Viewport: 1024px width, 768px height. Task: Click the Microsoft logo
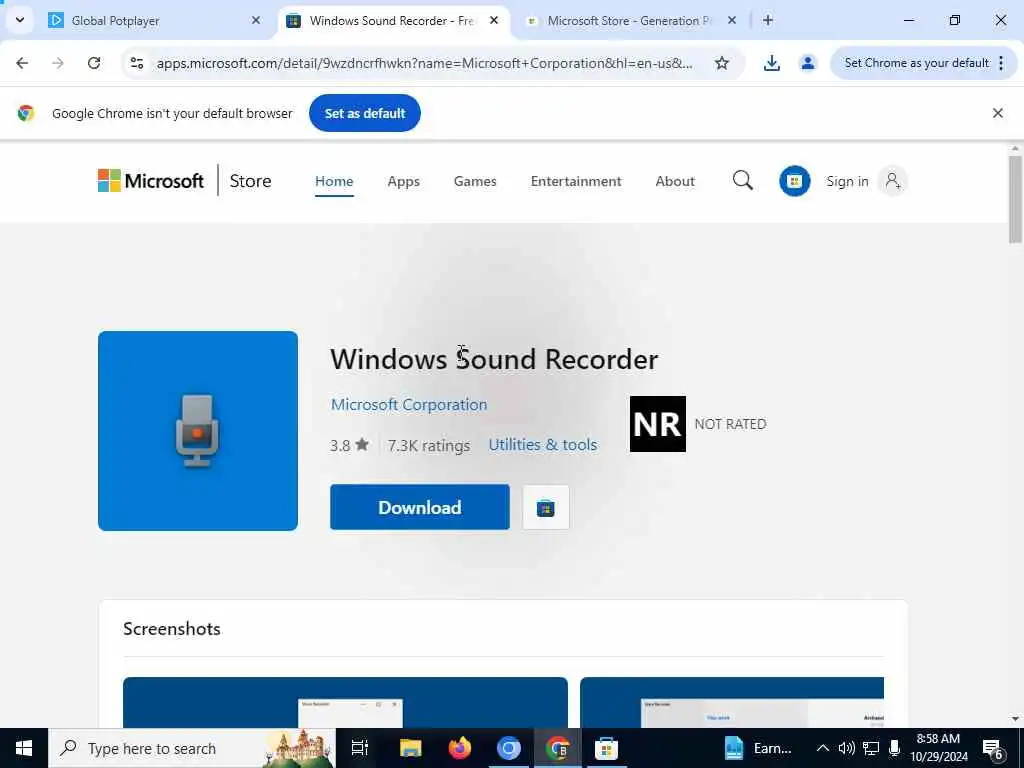(x=151, y=181)
